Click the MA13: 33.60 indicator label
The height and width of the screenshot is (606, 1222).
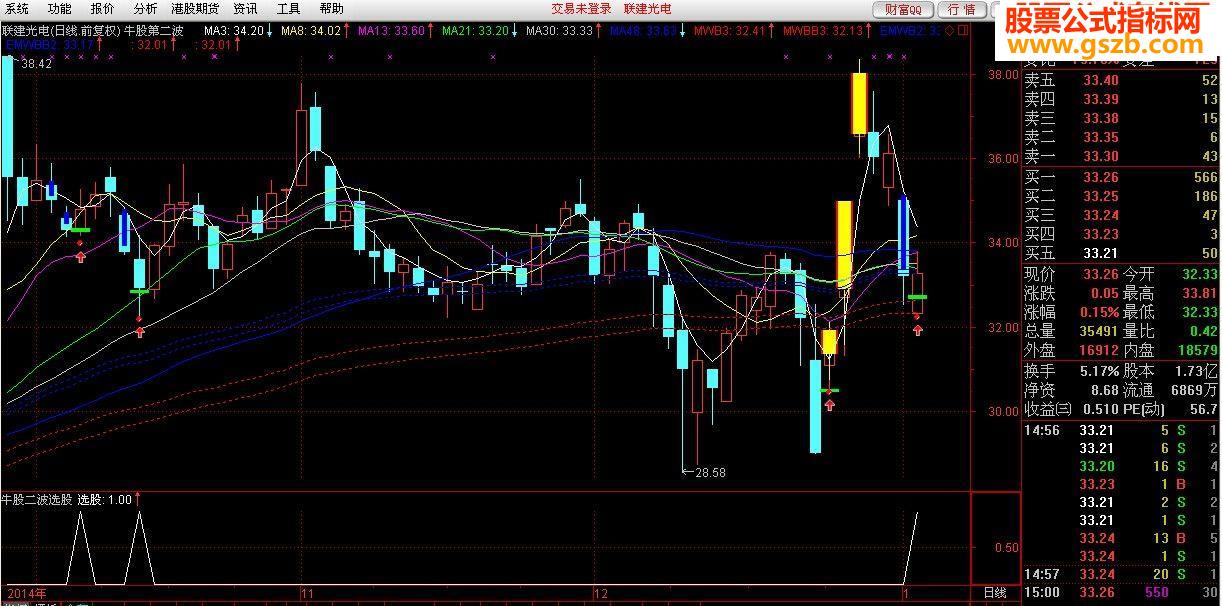[x=392, y=31]
